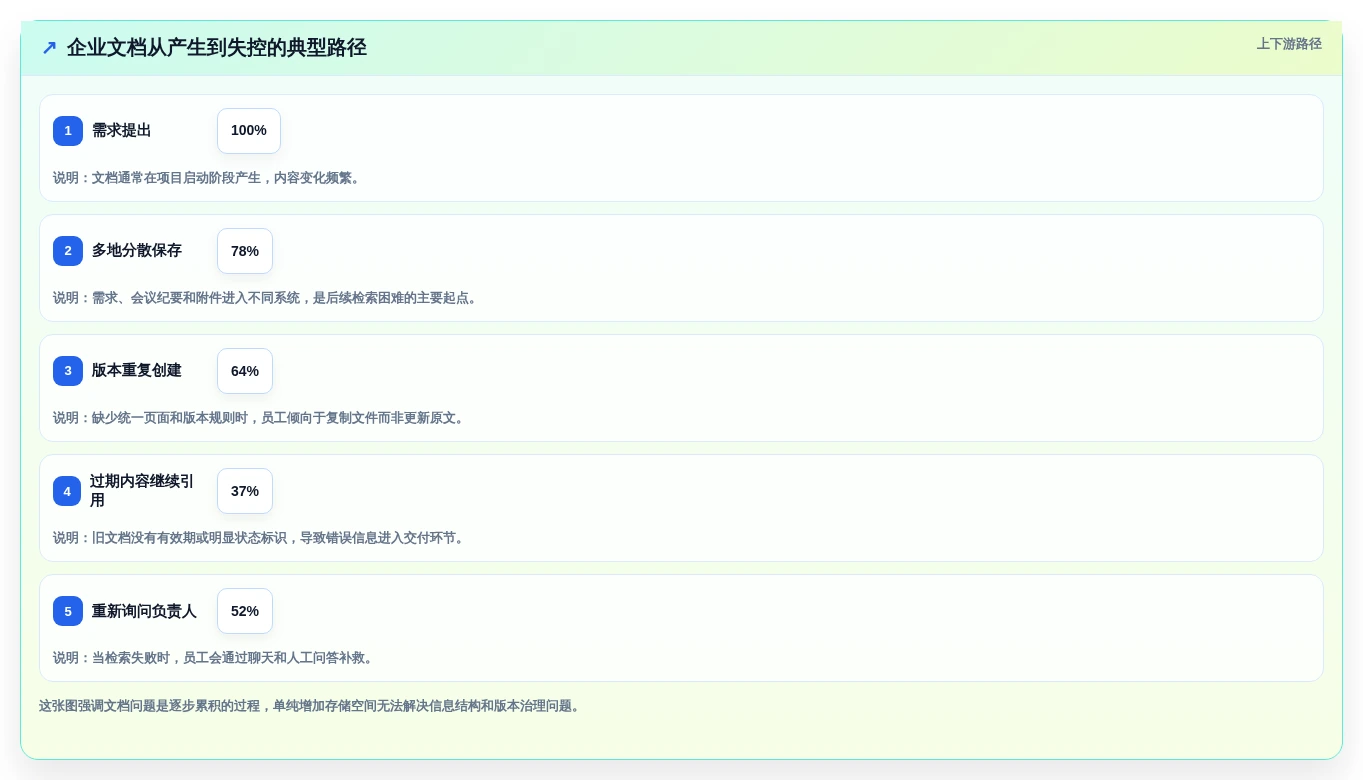Click the 52% value chip
This screenshot has width=1363, height=780.
point(245,611)
